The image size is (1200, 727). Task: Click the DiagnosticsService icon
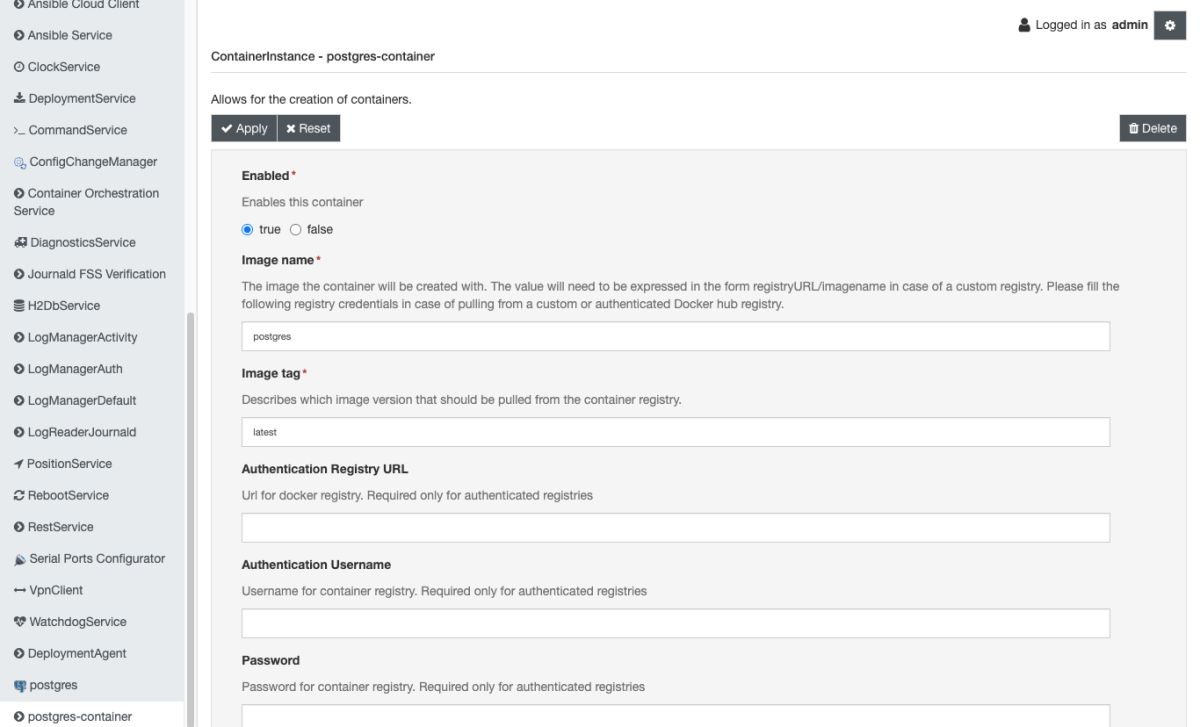tap(19, 243)
